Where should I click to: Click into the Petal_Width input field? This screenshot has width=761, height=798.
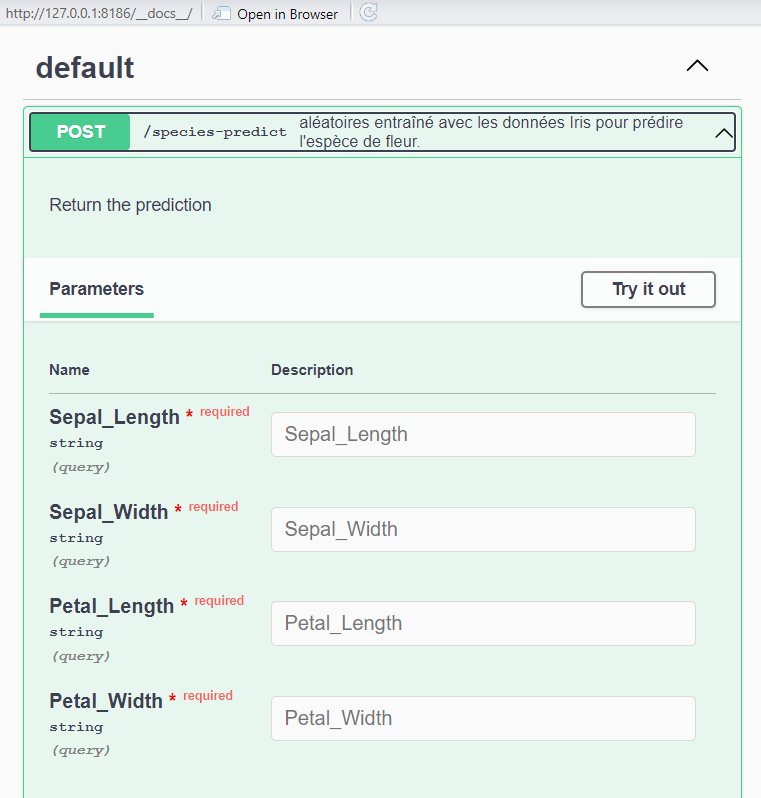483,718
